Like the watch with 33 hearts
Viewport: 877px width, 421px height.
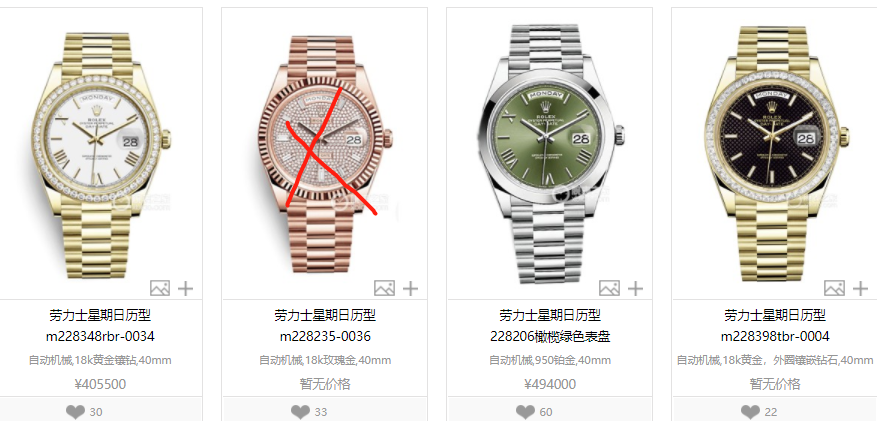pos(300,412)
